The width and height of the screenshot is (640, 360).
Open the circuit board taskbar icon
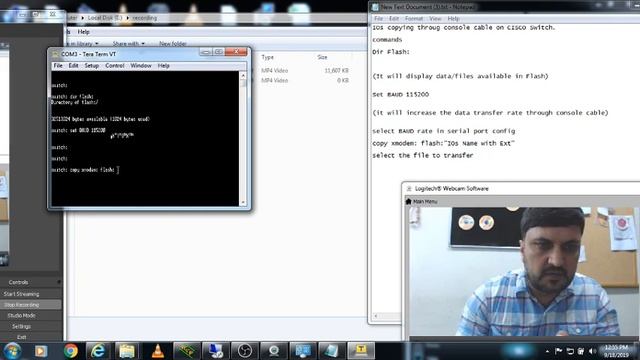pos(186,351)
